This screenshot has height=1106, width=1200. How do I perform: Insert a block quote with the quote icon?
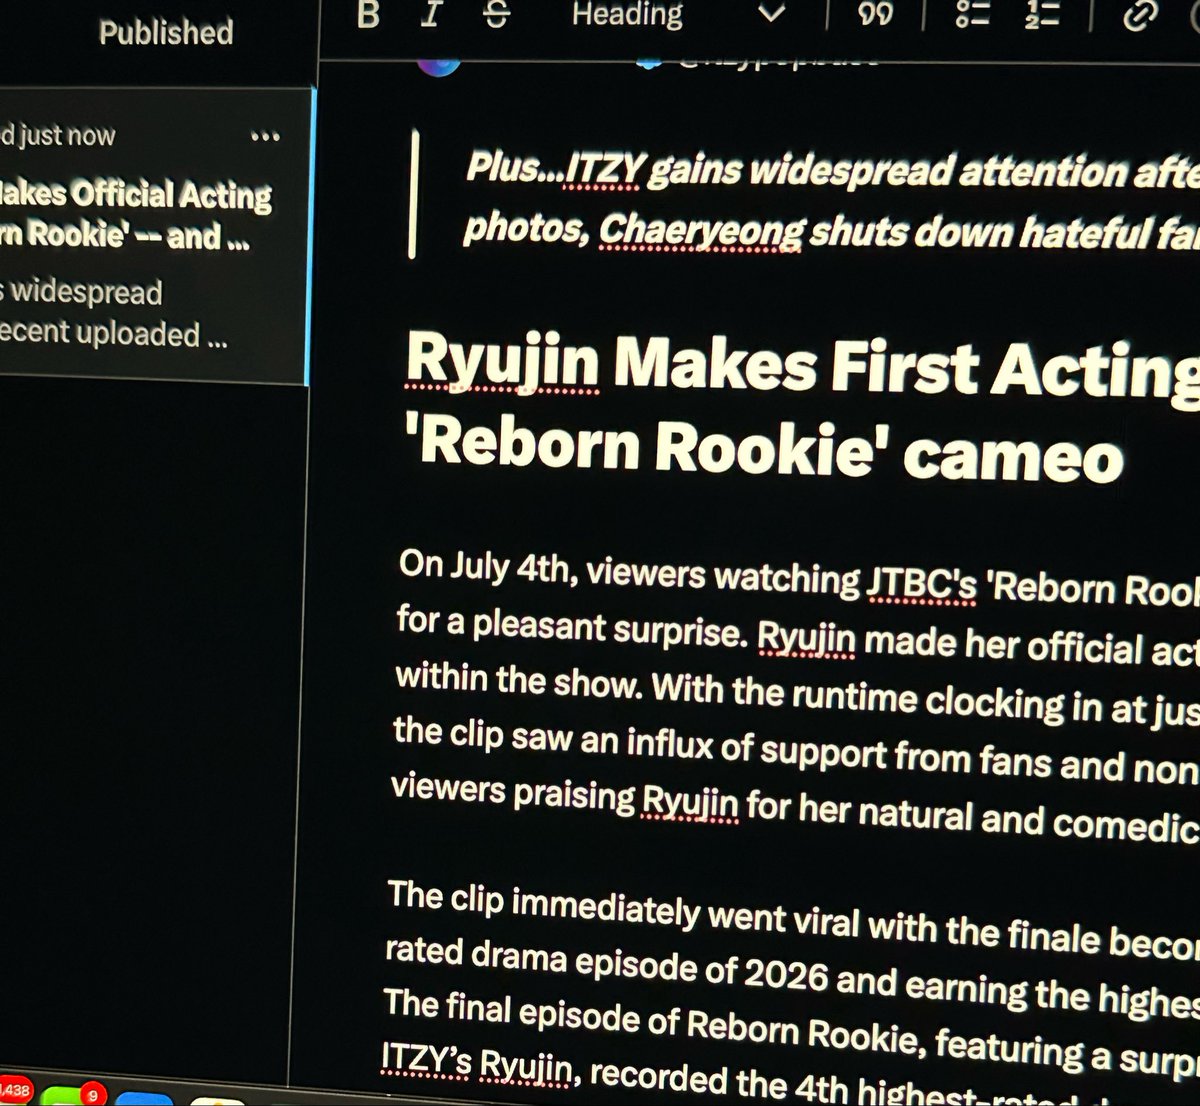tap(876, 14)
